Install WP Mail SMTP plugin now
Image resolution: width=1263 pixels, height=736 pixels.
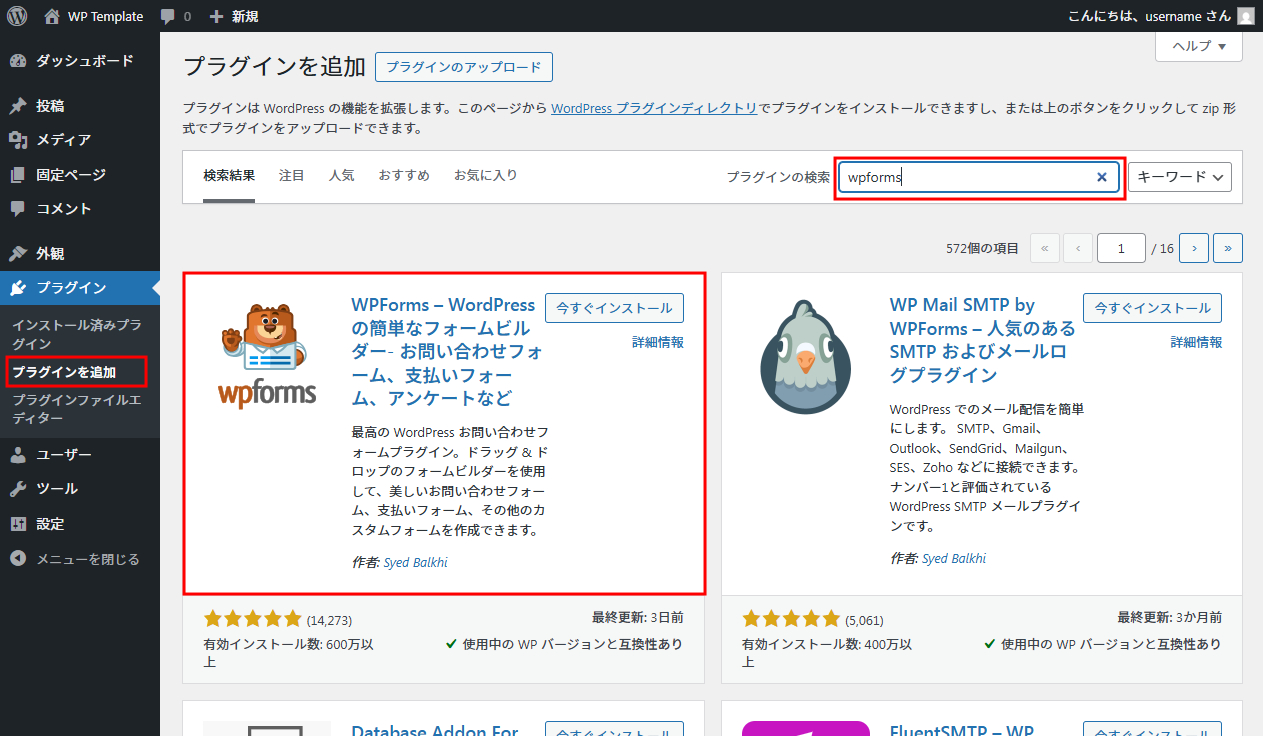(1152, 308)
